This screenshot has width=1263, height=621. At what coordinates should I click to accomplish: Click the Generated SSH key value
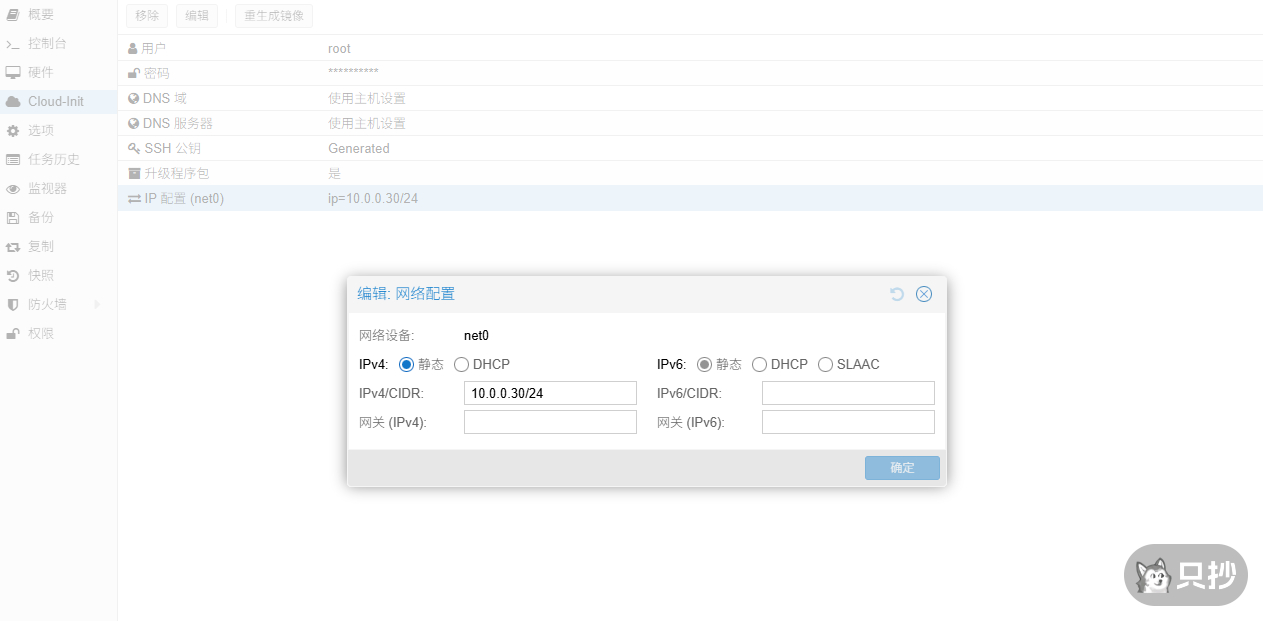[359, 148]
